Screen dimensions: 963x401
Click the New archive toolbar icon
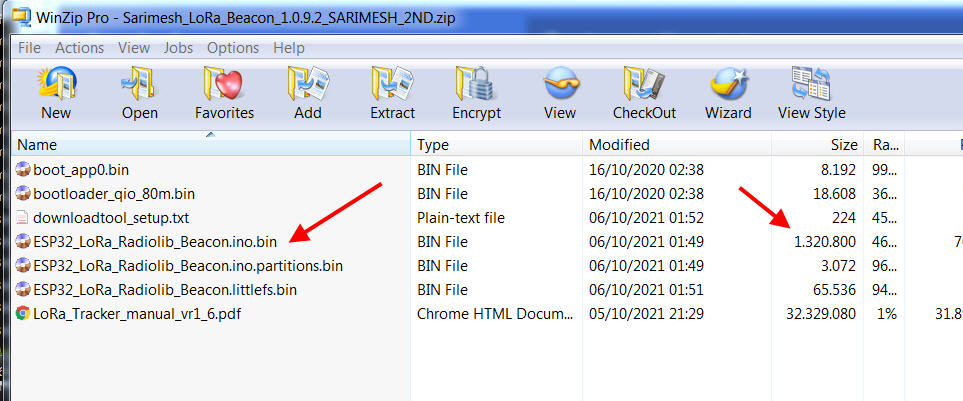tap(57, 84)
